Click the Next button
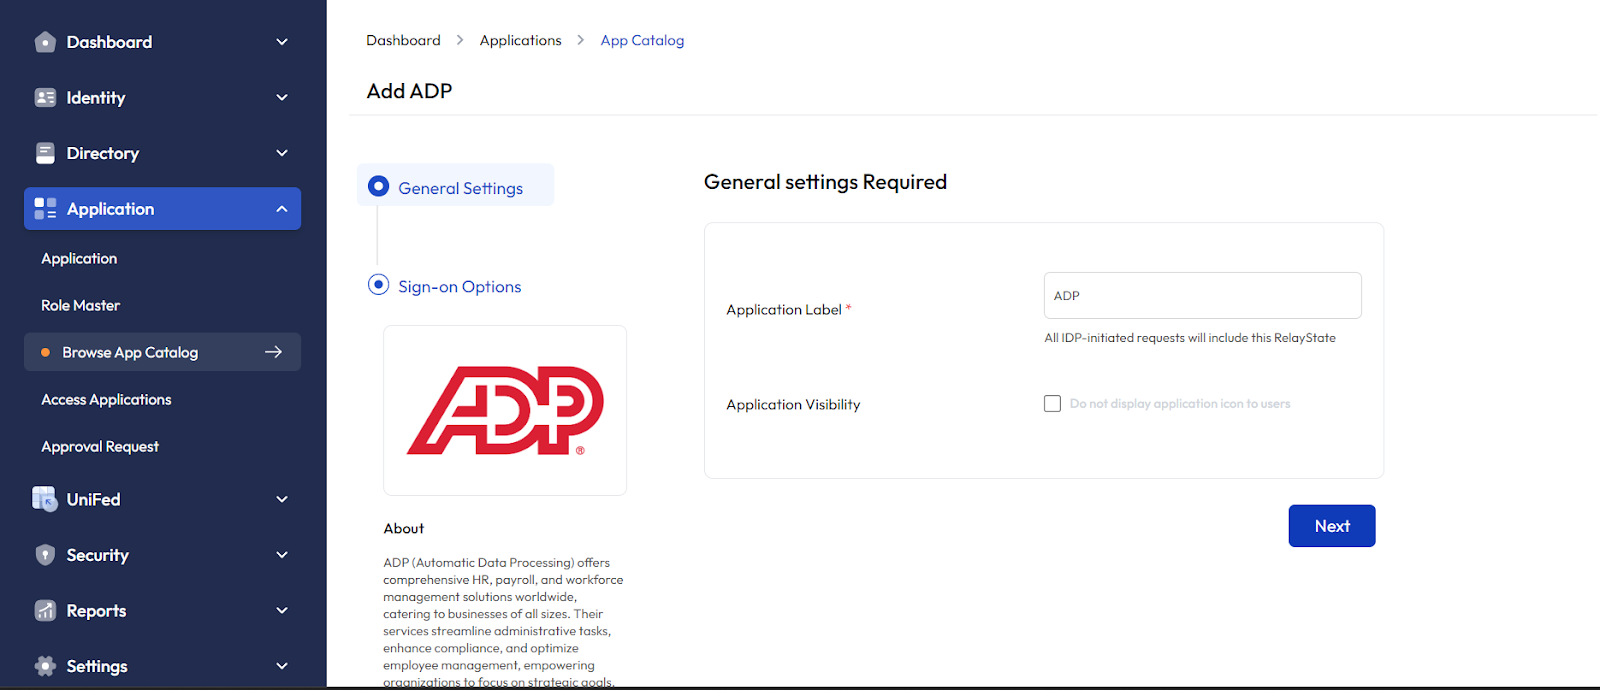 click(1332, 526)
